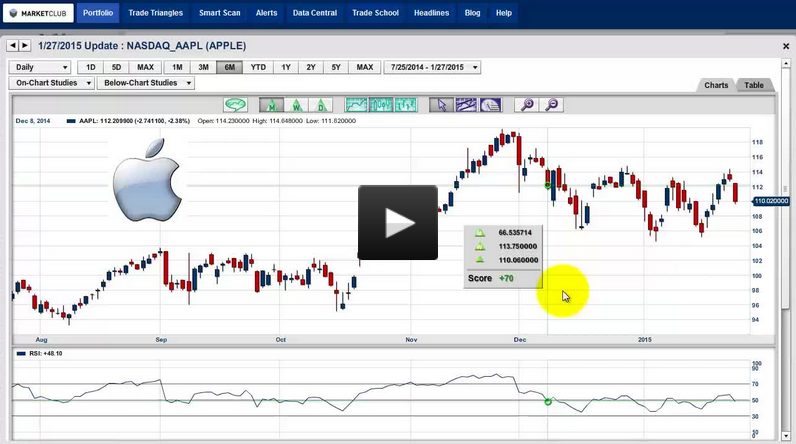Viewport: 796px width, 444px height.
Task: Open the Daily interval dropdown
Action: [40, 67]
